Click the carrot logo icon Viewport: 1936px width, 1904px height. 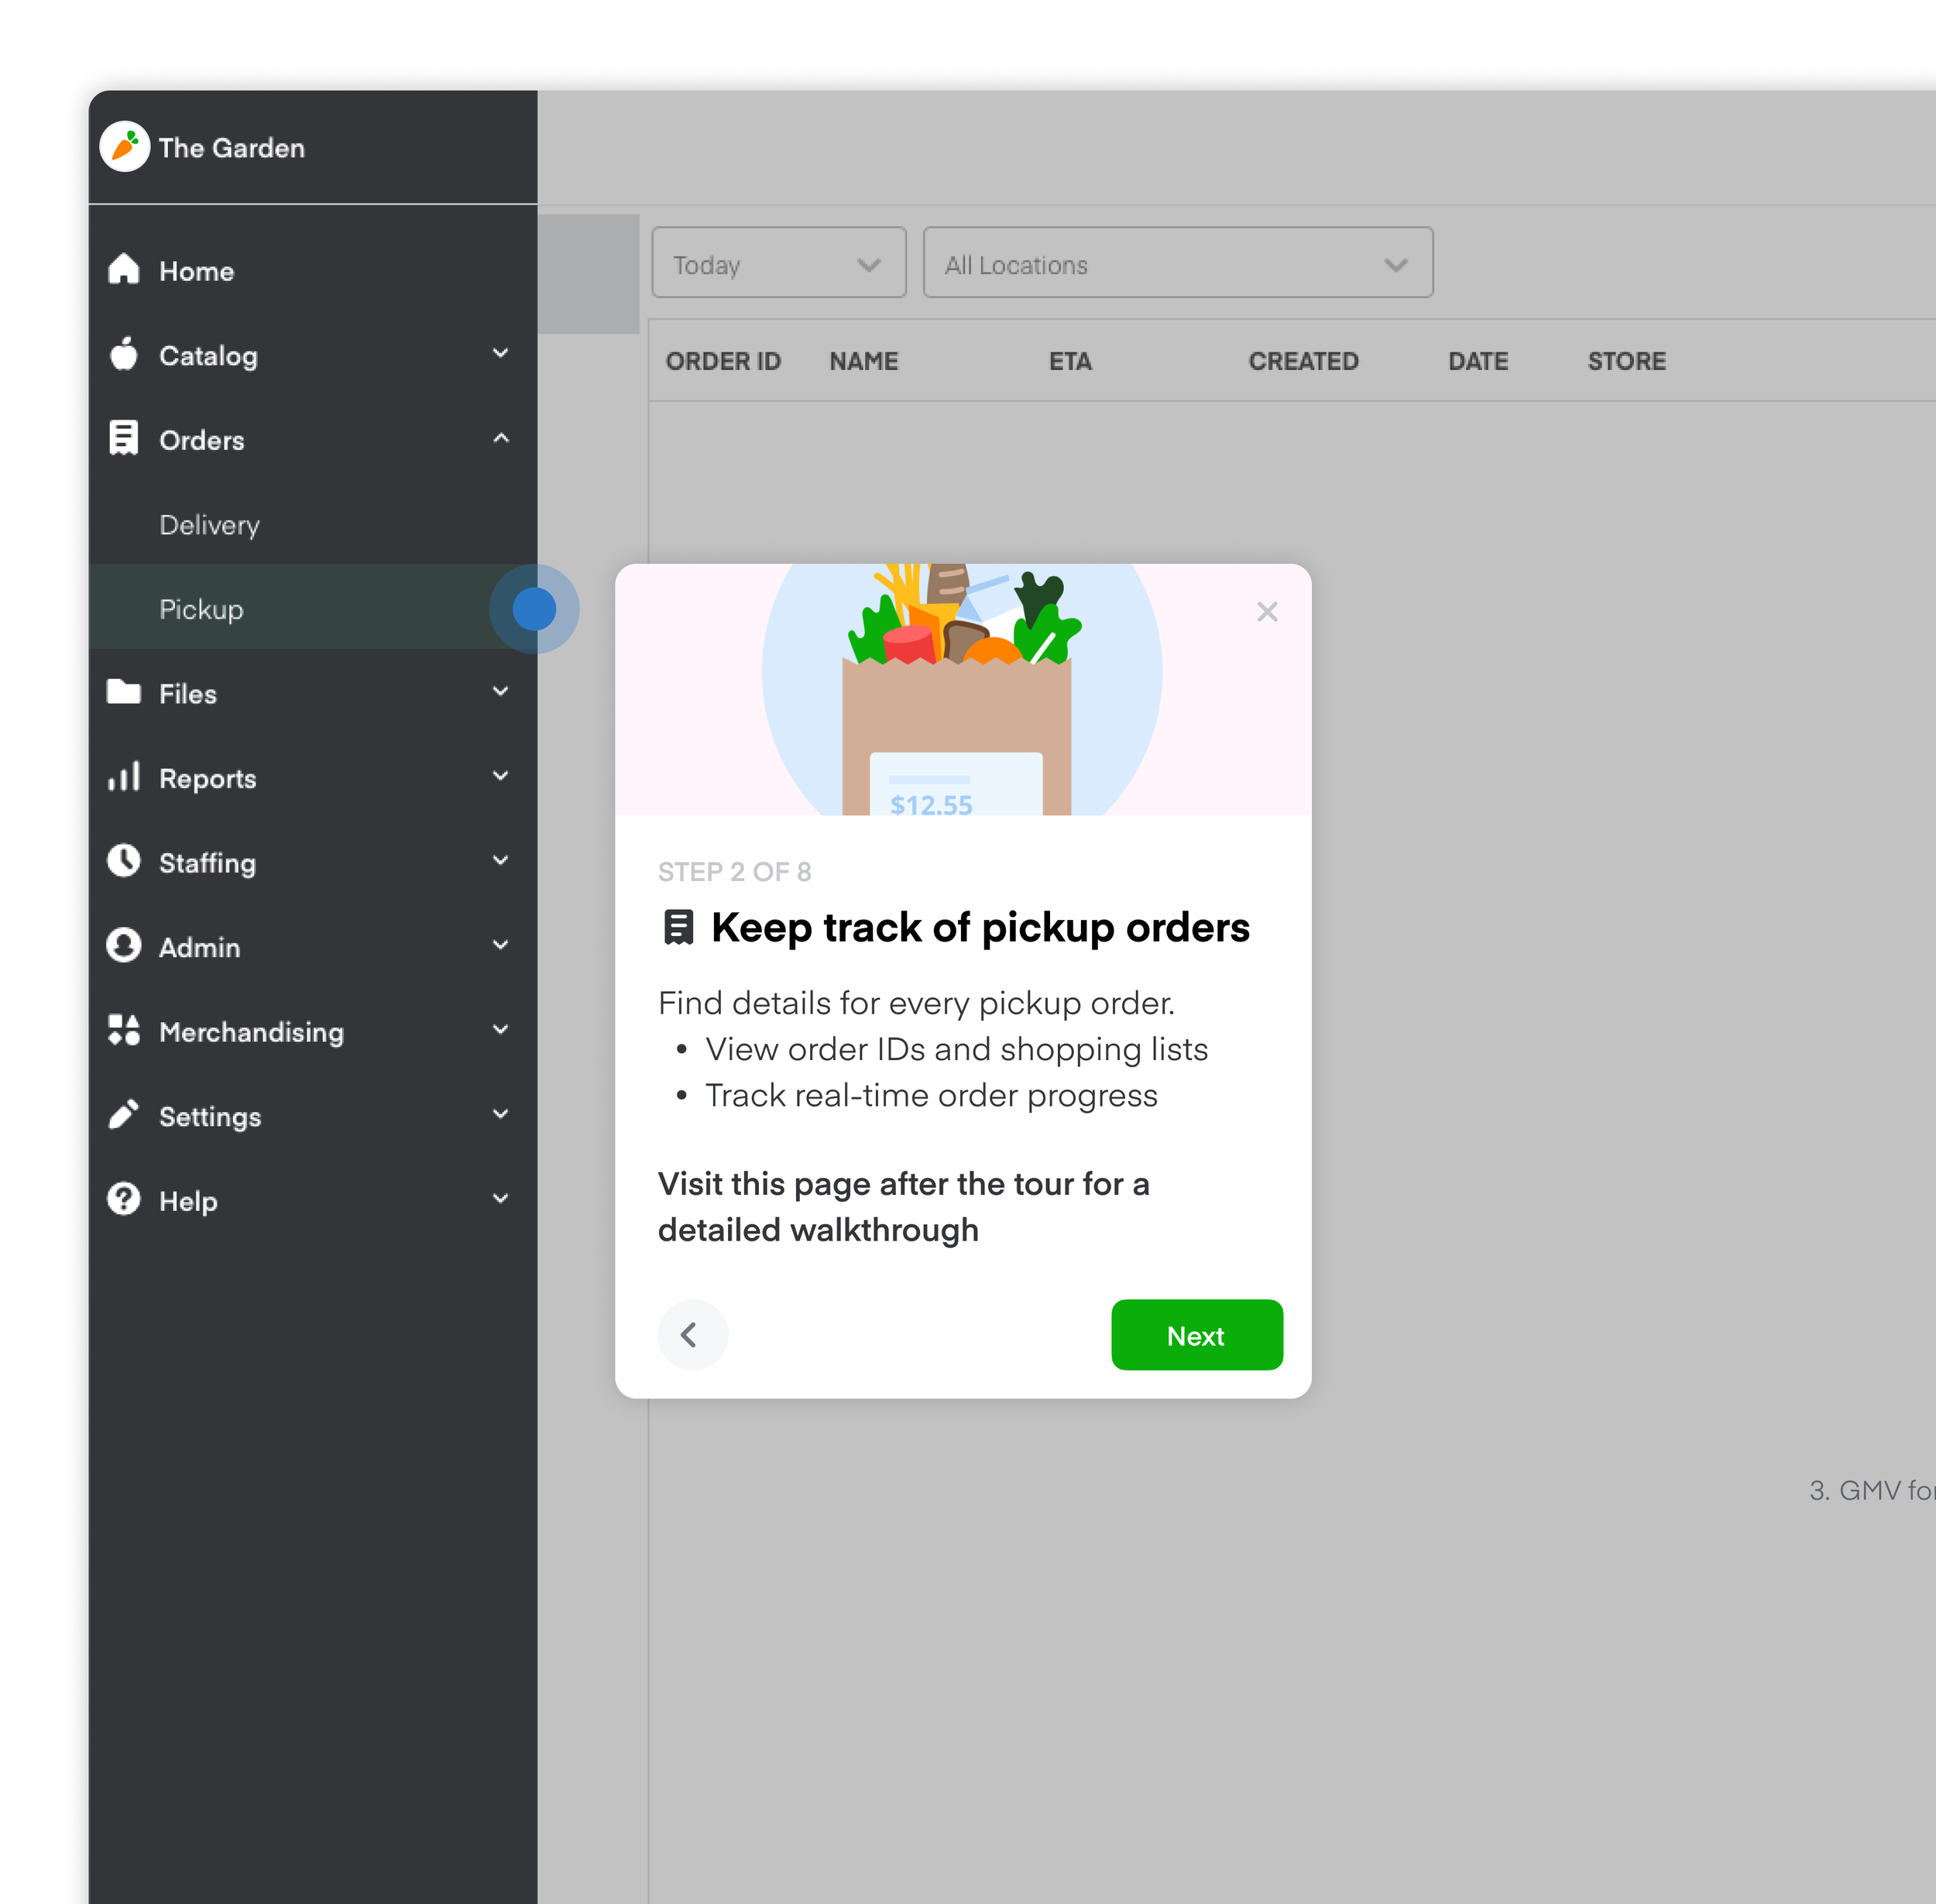[x=125, y=147]
